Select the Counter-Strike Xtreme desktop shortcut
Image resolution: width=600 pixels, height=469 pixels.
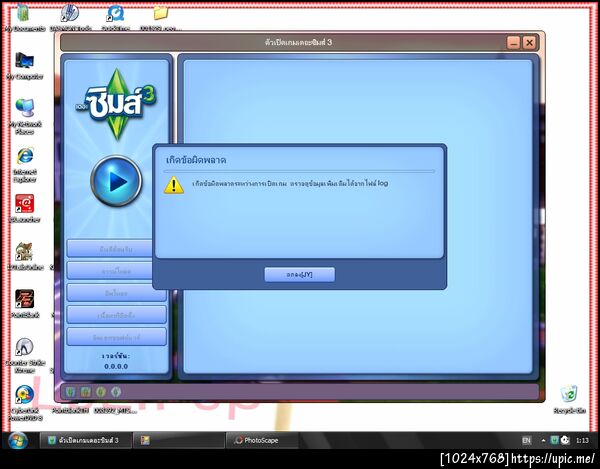point(24,356)
